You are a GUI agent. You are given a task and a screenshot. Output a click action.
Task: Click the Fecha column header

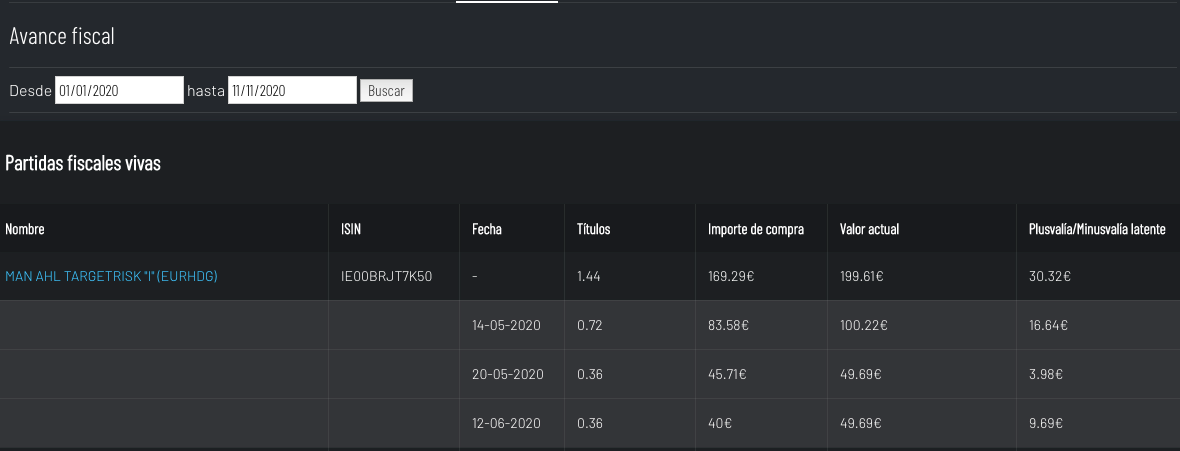point(487,229)
